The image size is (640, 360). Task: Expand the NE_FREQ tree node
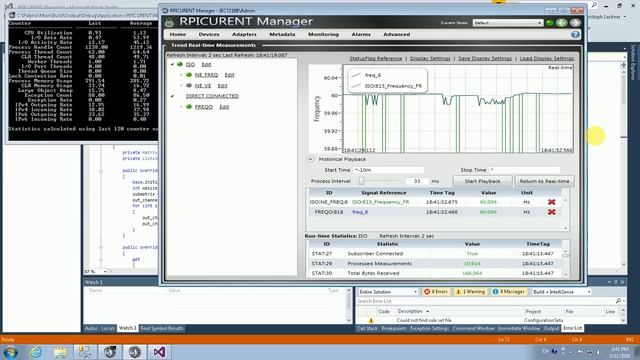click(x=181, y=75)
